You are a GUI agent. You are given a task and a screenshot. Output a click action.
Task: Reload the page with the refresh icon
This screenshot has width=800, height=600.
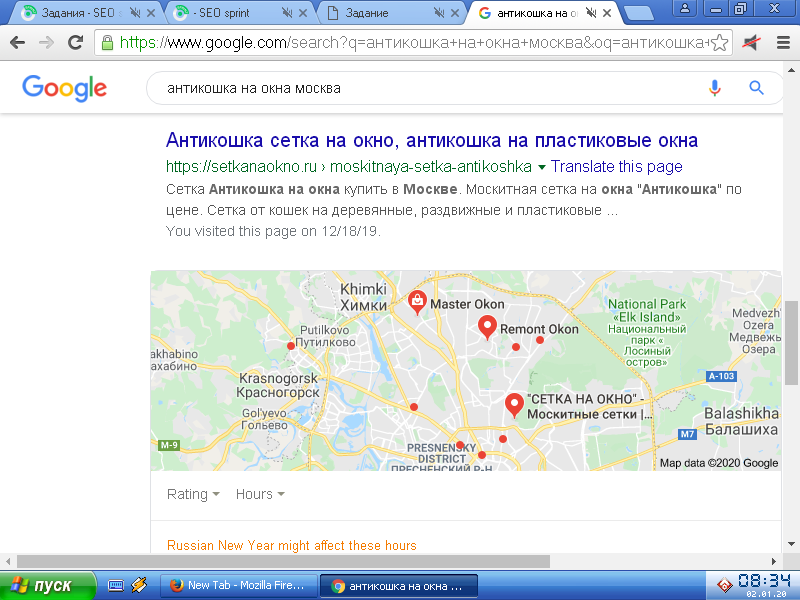point(76,42)
